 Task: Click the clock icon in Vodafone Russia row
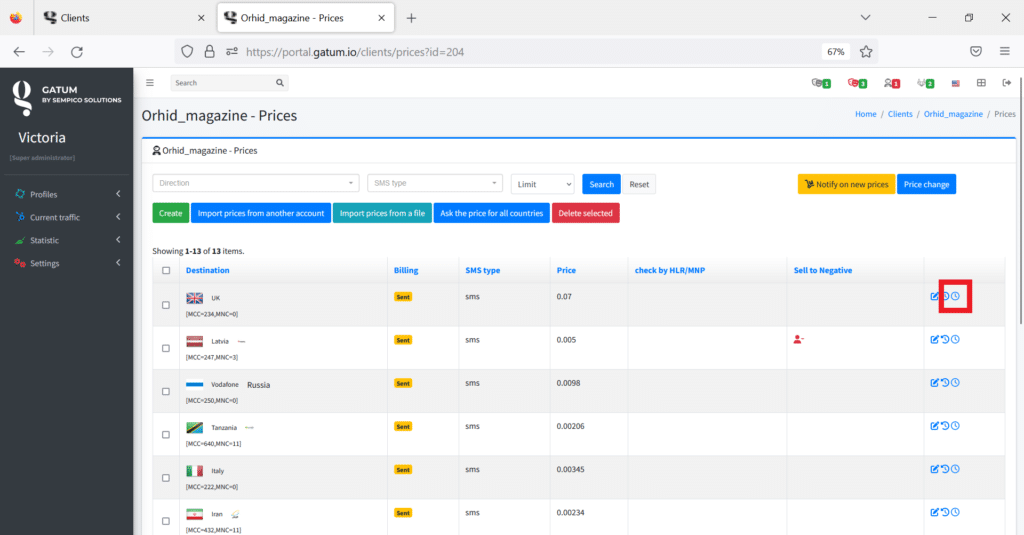955,383
